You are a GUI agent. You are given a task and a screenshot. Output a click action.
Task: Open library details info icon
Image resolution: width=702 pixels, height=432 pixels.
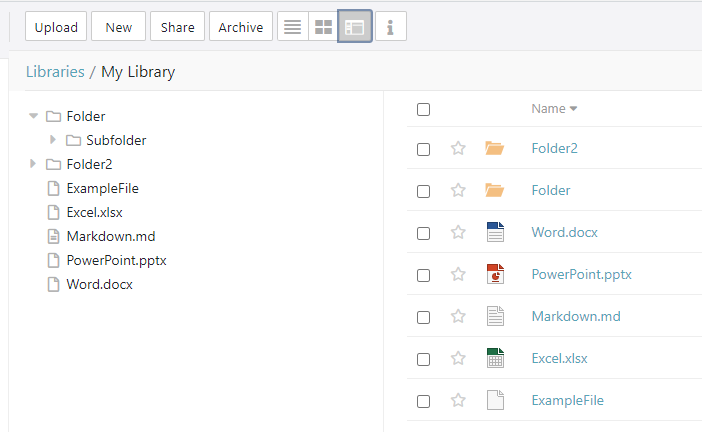click(390, 28)
